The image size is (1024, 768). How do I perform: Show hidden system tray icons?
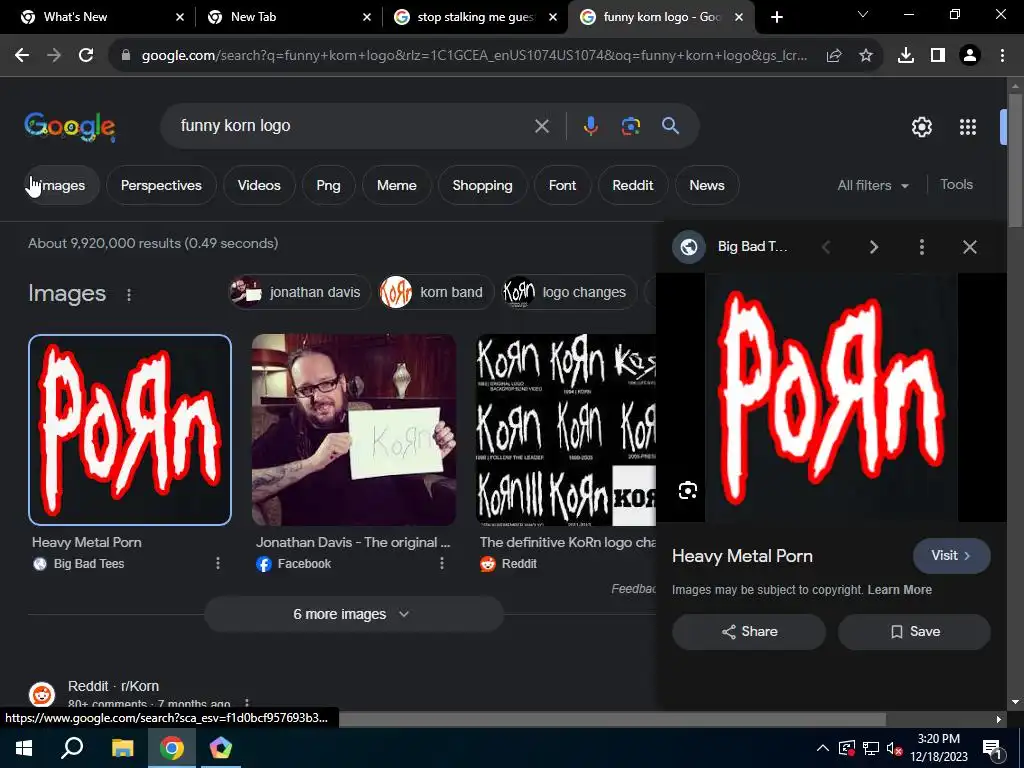tap(823, 748)
